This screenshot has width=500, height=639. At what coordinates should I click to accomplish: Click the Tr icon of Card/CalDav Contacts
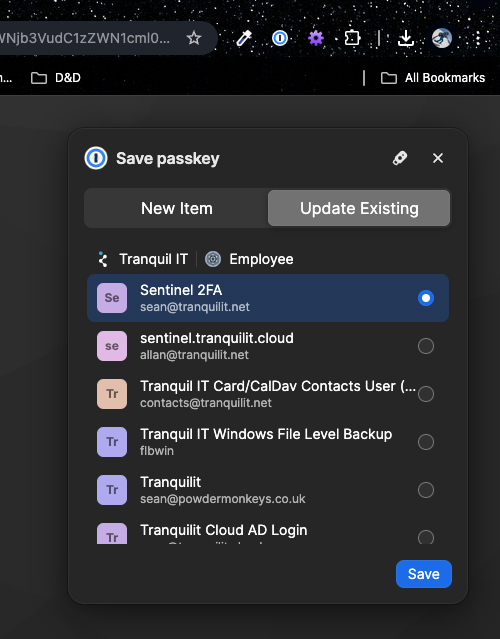pyautogui.click(x=112, y=394)
